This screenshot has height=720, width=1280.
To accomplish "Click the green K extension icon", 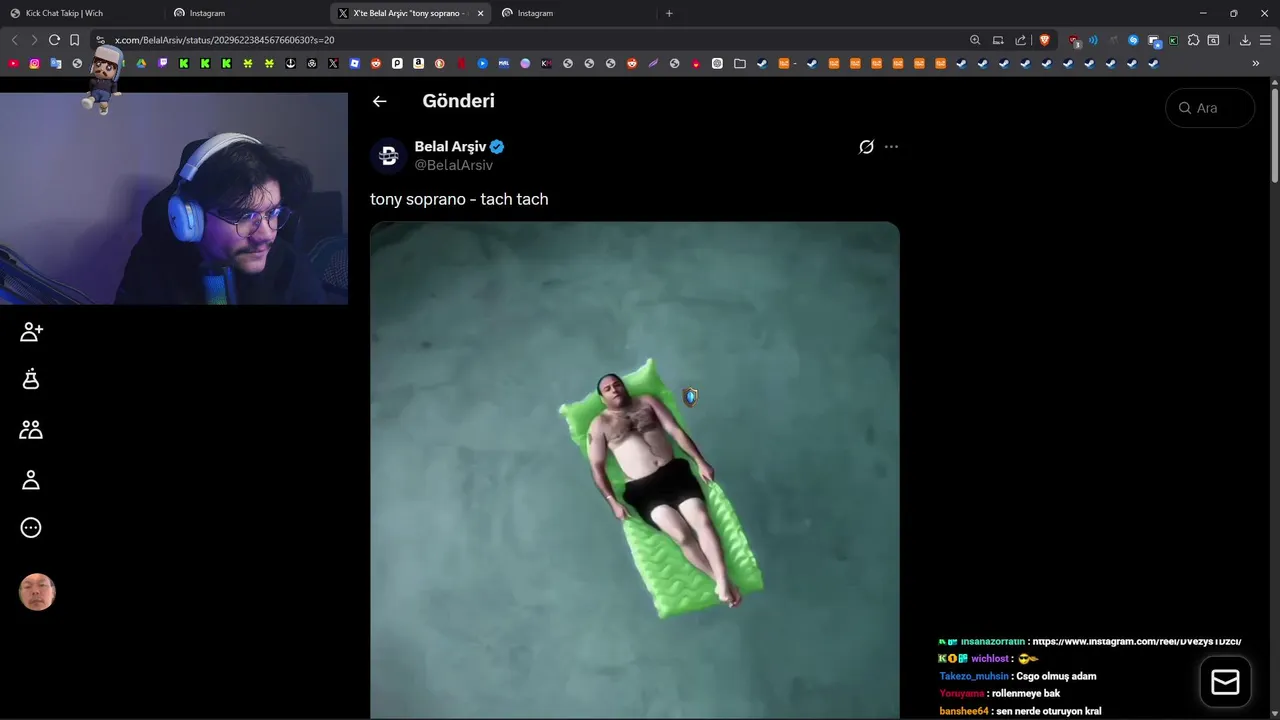I will point(1173,40).
